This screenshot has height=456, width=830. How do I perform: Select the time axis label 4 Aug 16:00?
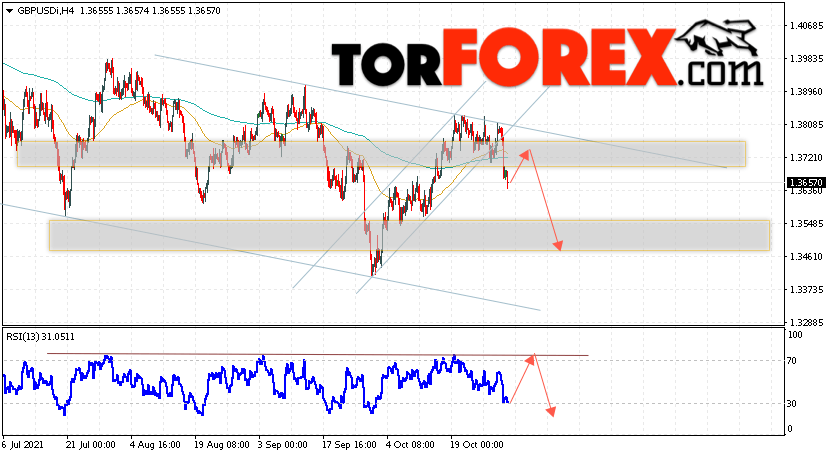point(155,445)
